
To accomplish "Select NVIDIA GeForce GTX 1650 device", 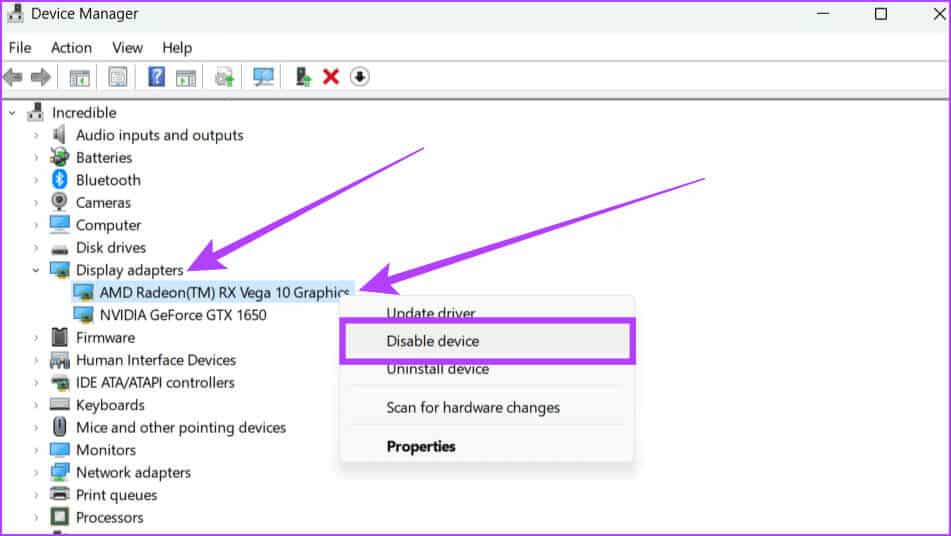I will pyautogui.click(x=183, y=315).
